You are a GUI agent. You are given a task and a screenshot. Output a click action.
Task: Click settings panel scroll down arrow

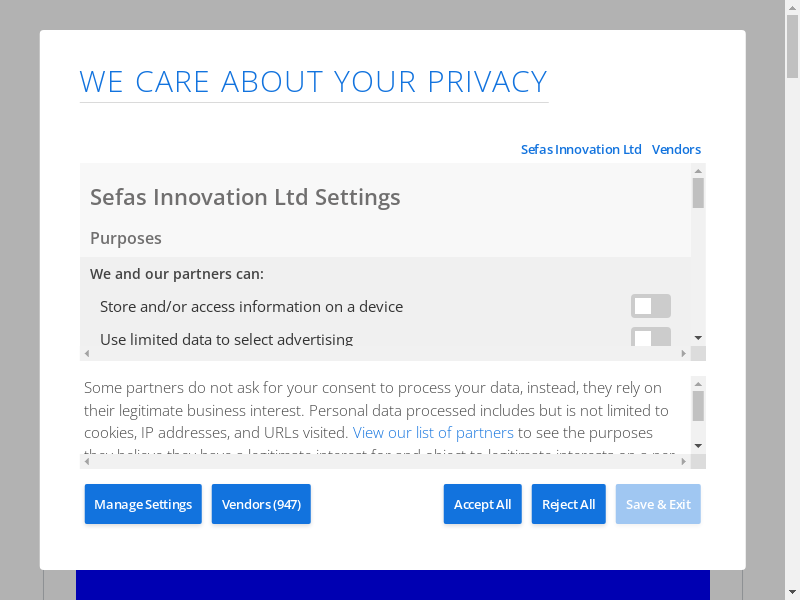click(698, 338)
